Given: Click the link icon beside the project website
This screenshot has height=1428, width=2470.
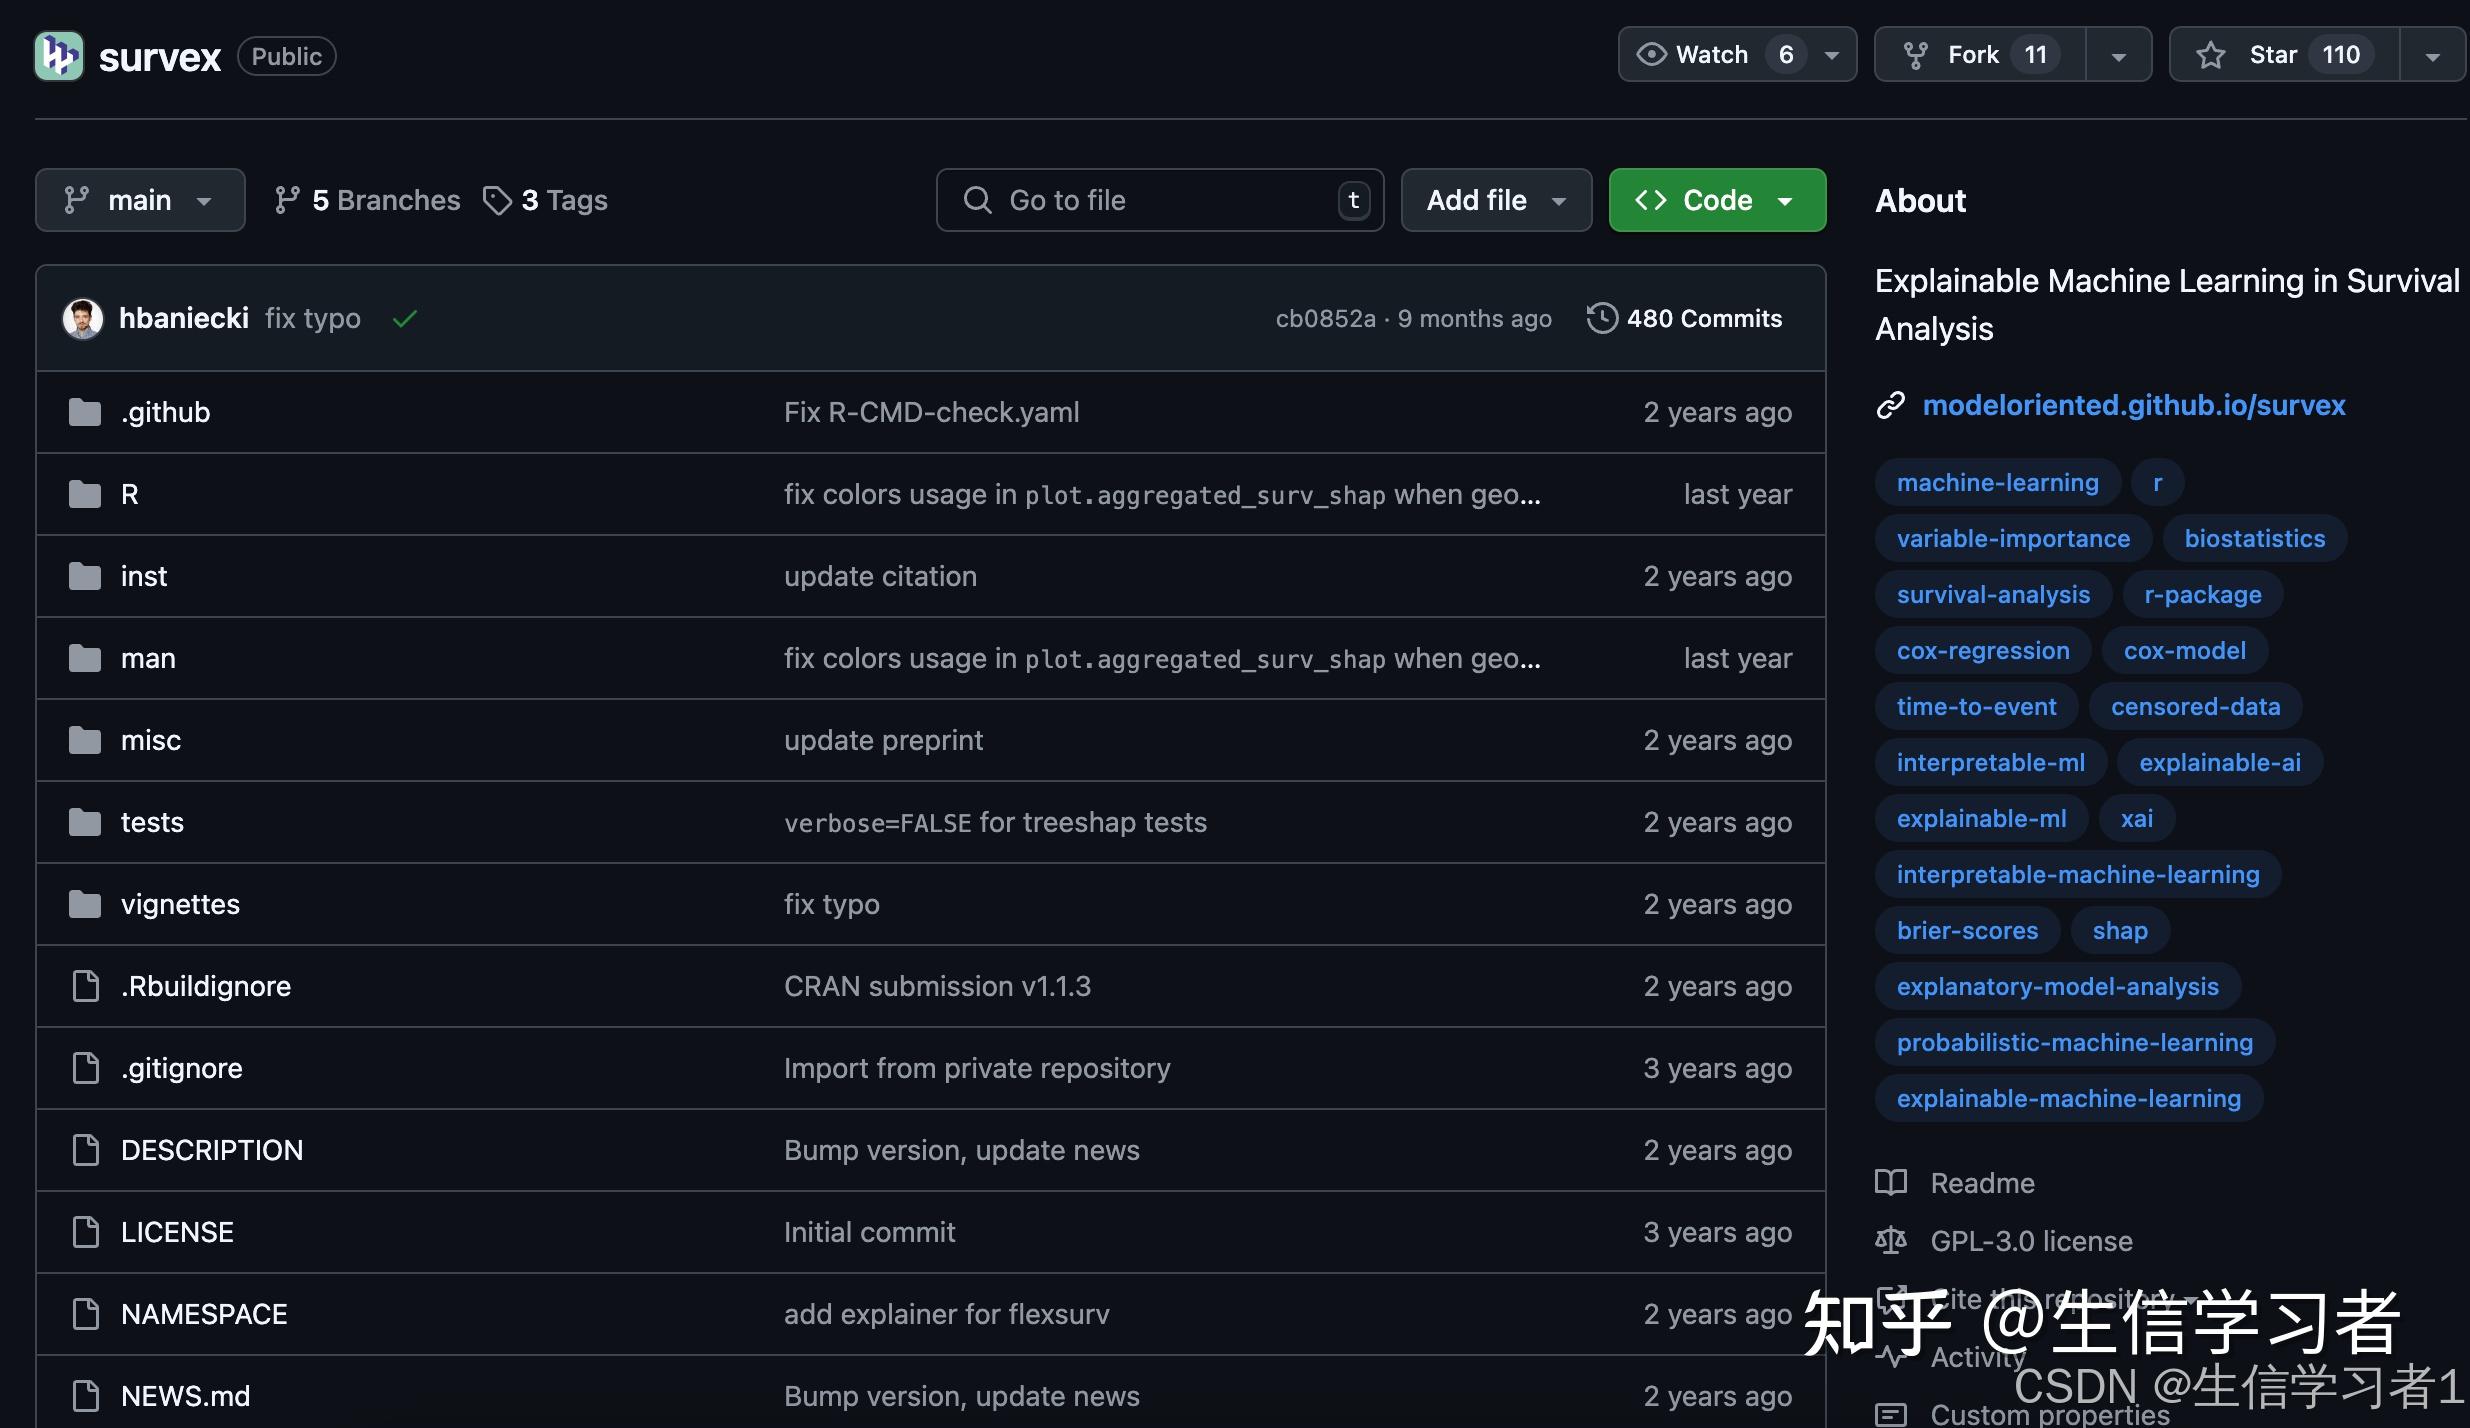Looking at the screenshot, I should tap(1890, 404).
